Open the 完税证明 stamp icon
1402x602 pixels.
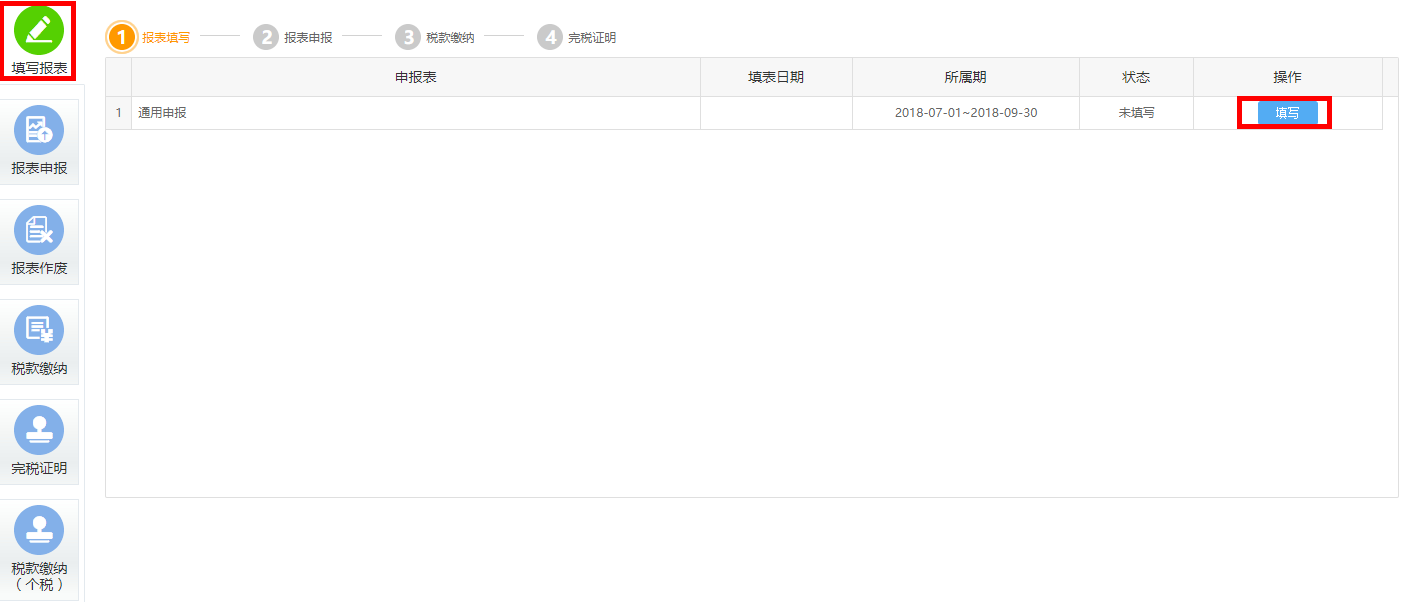39,430
